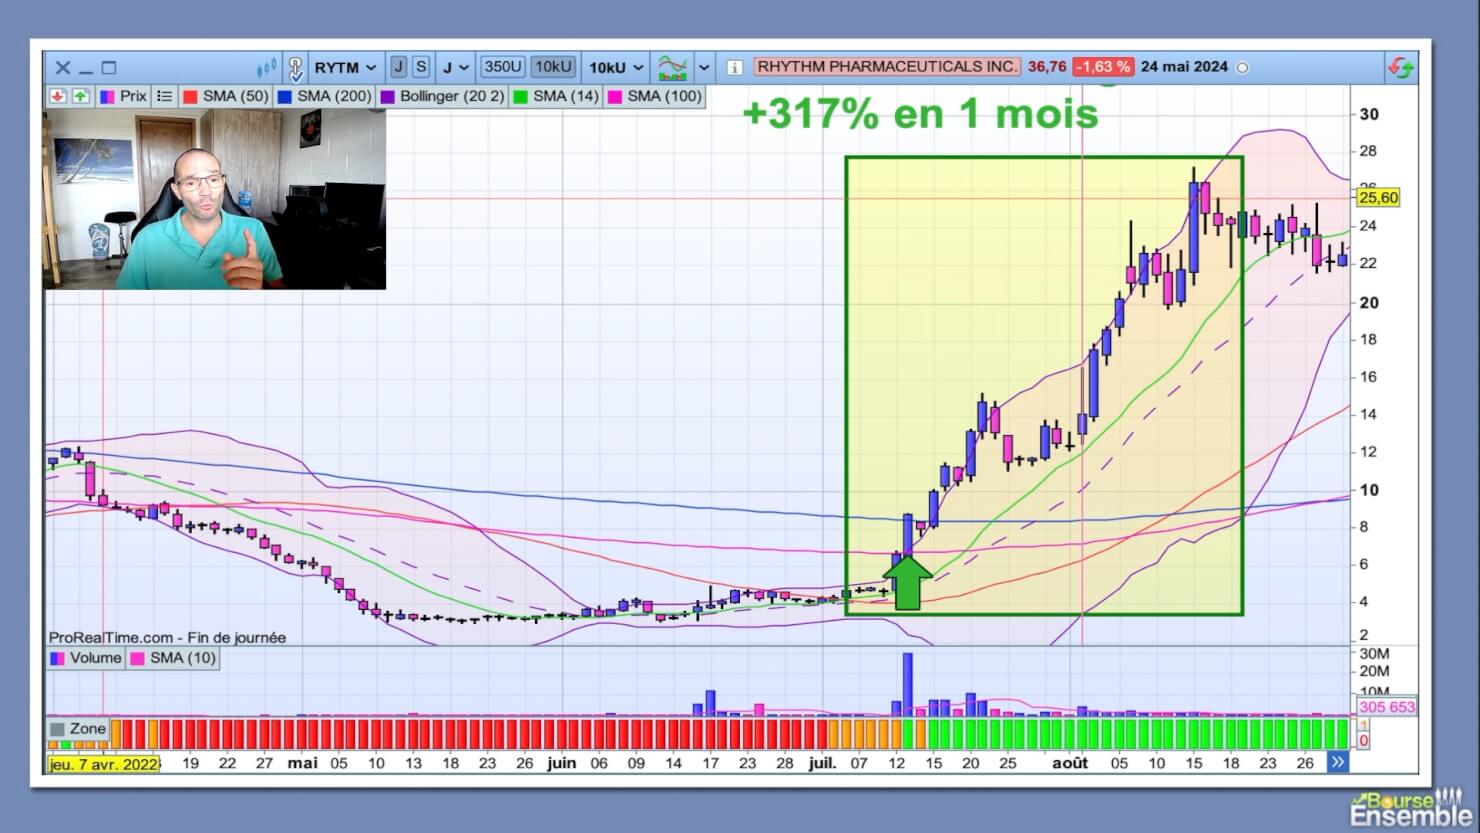The image size is (1480, 833).
Task: Toggle the small circle beside the date
Action: click(1242, 68)
